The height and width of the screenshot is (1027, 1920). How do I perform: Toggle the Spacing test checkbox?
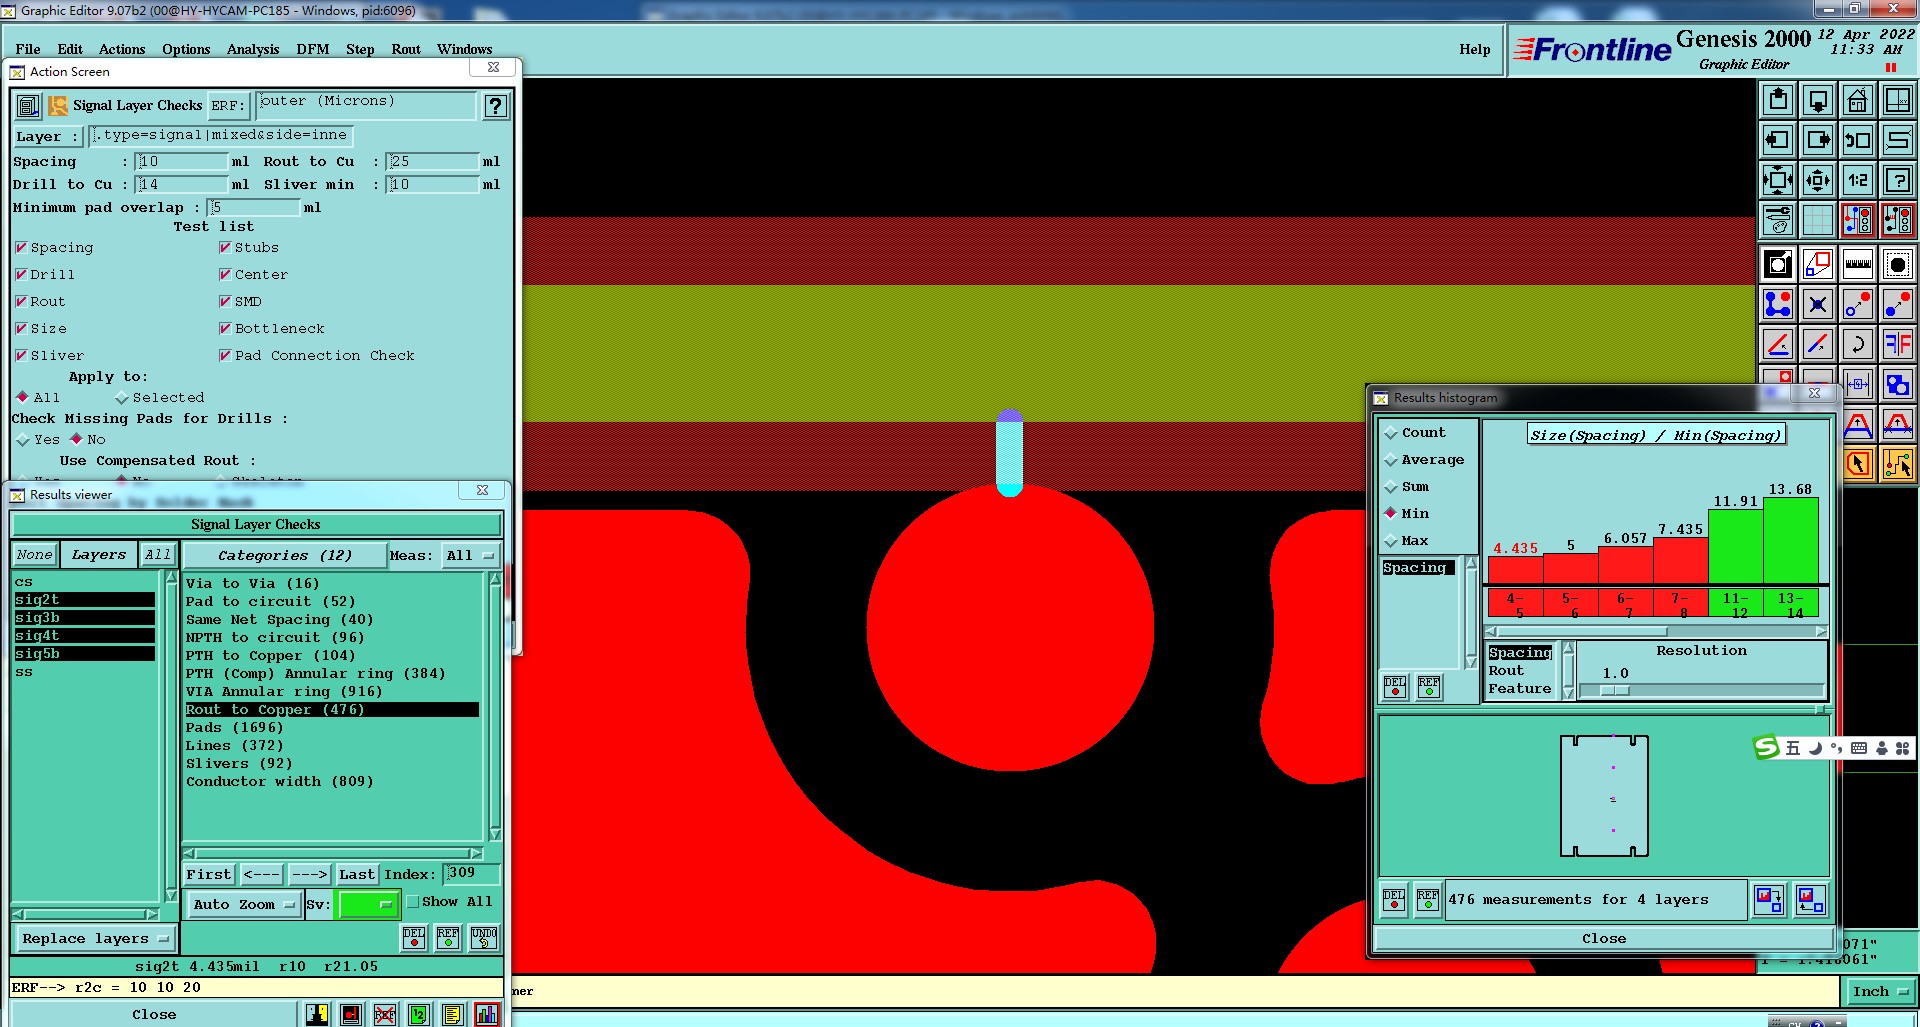pos(21,247)
